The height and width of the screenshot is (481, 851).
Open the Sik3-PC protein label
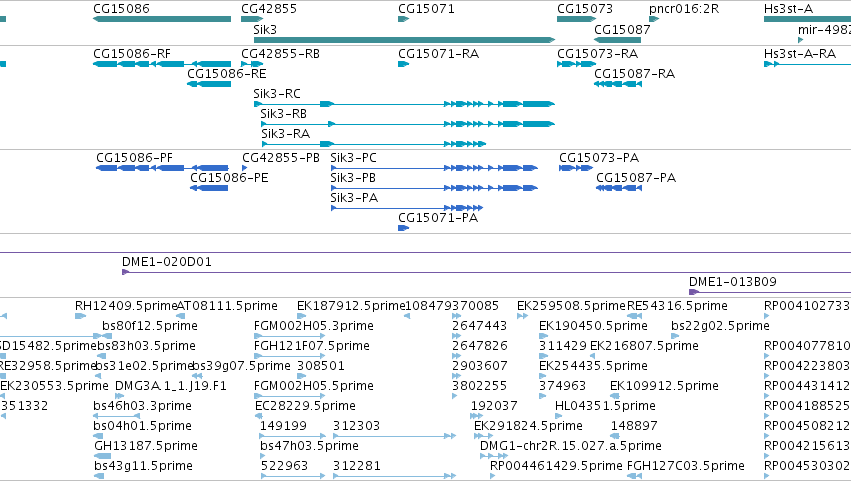pos(353,158)
